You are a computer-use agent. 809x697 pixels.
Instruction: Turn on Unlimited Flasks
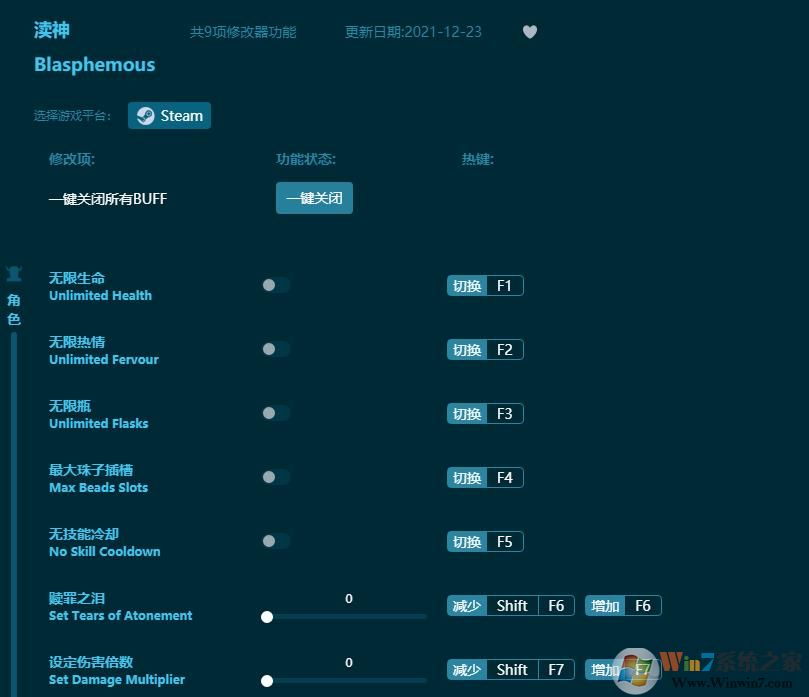pos(276,413)
